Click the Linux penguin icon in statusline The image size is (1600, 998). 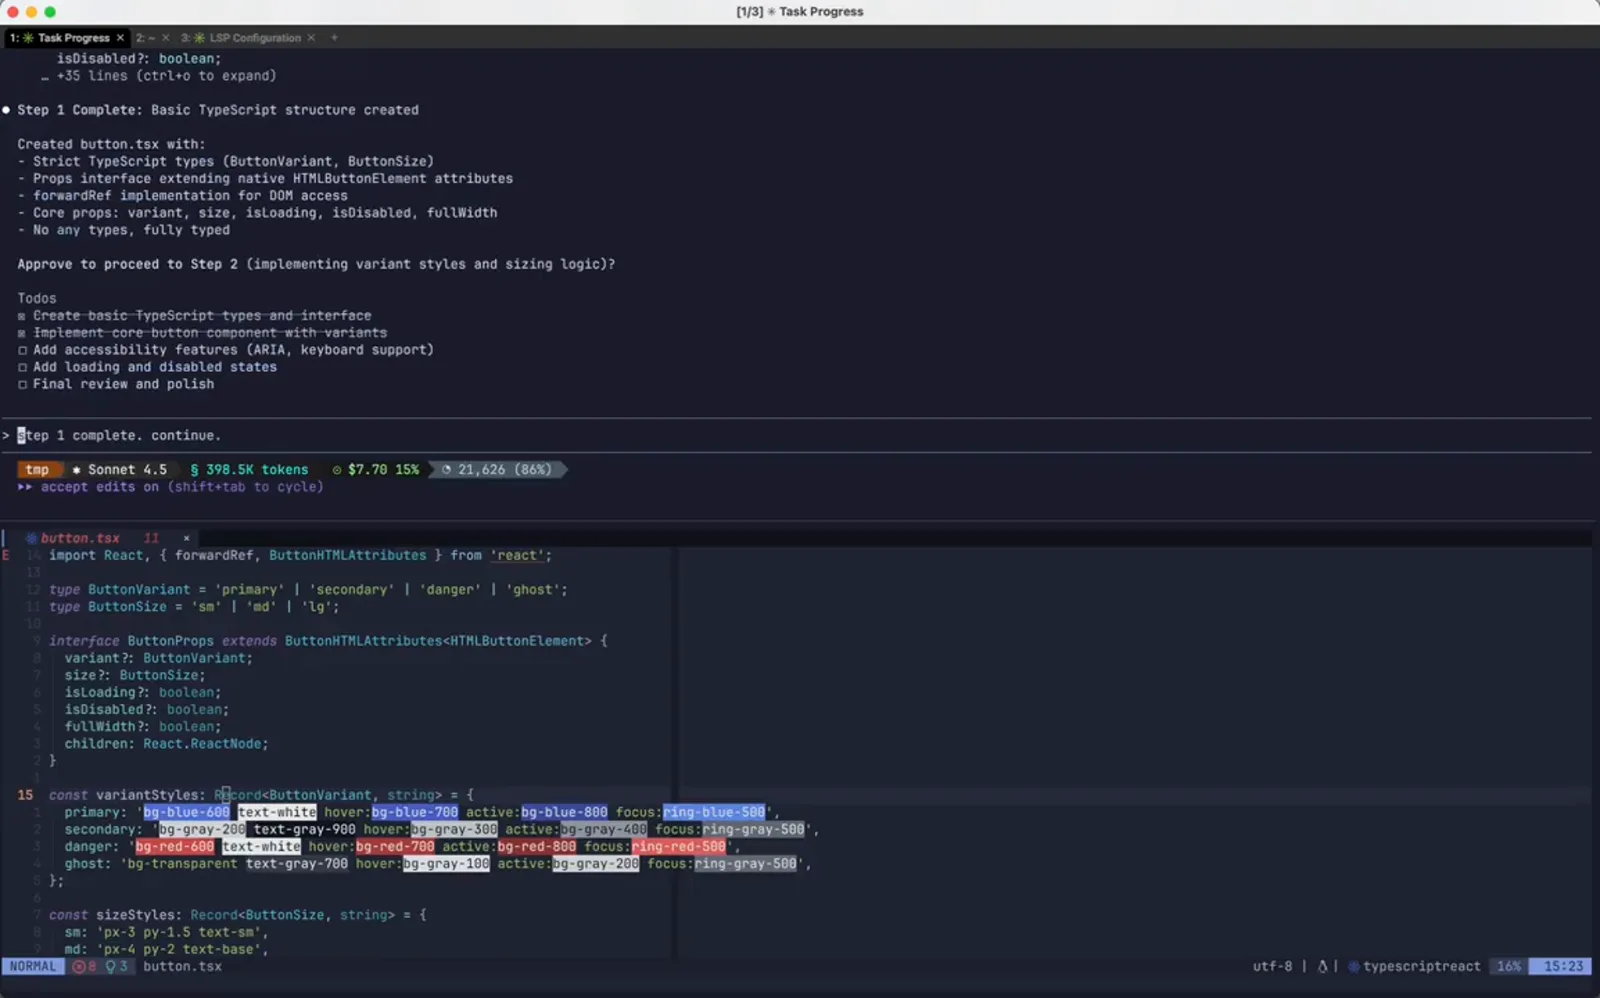pos(1323,967)
